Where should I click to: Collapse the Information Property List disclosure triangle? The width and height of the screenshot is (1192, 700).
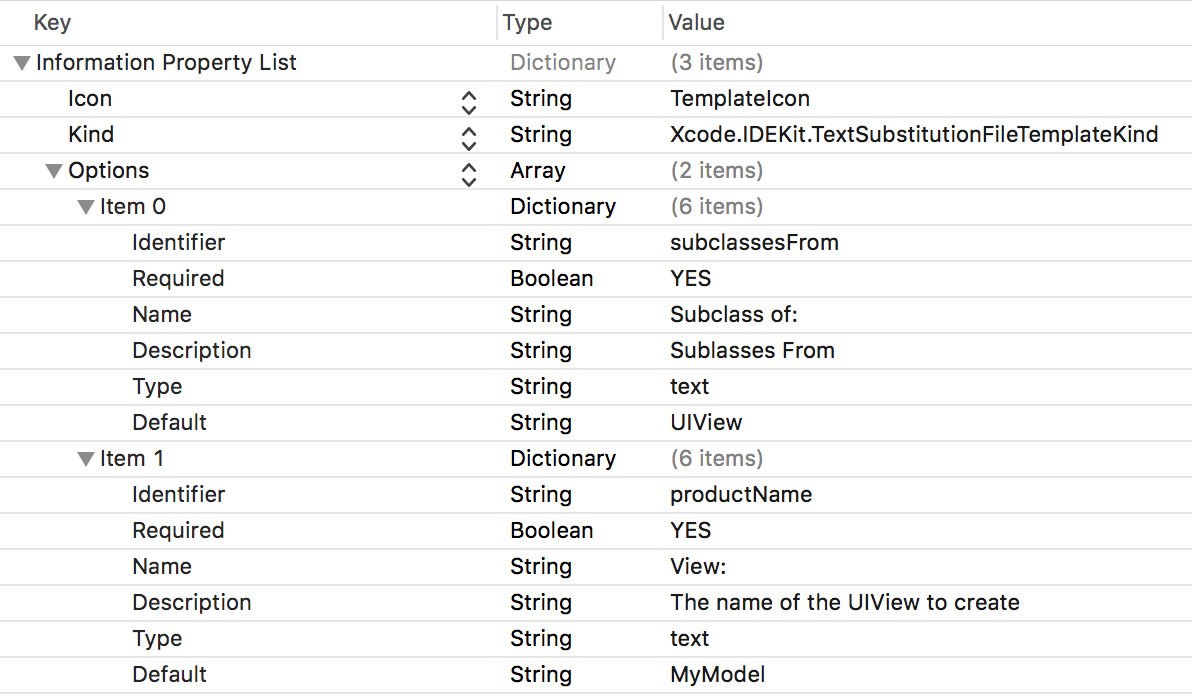pyautogui.click(x=20, y=62)
